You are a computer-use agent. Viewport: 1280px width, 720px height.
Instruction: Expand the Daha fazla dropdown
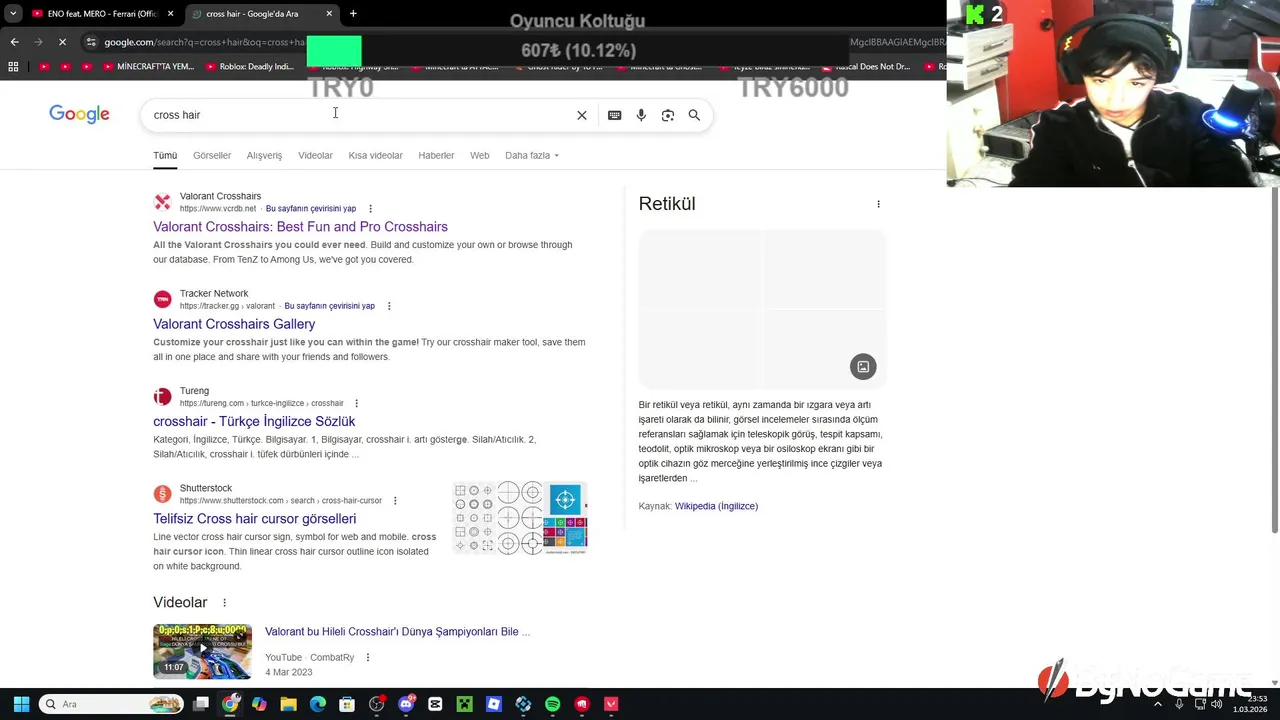click(x=532, y=156)
